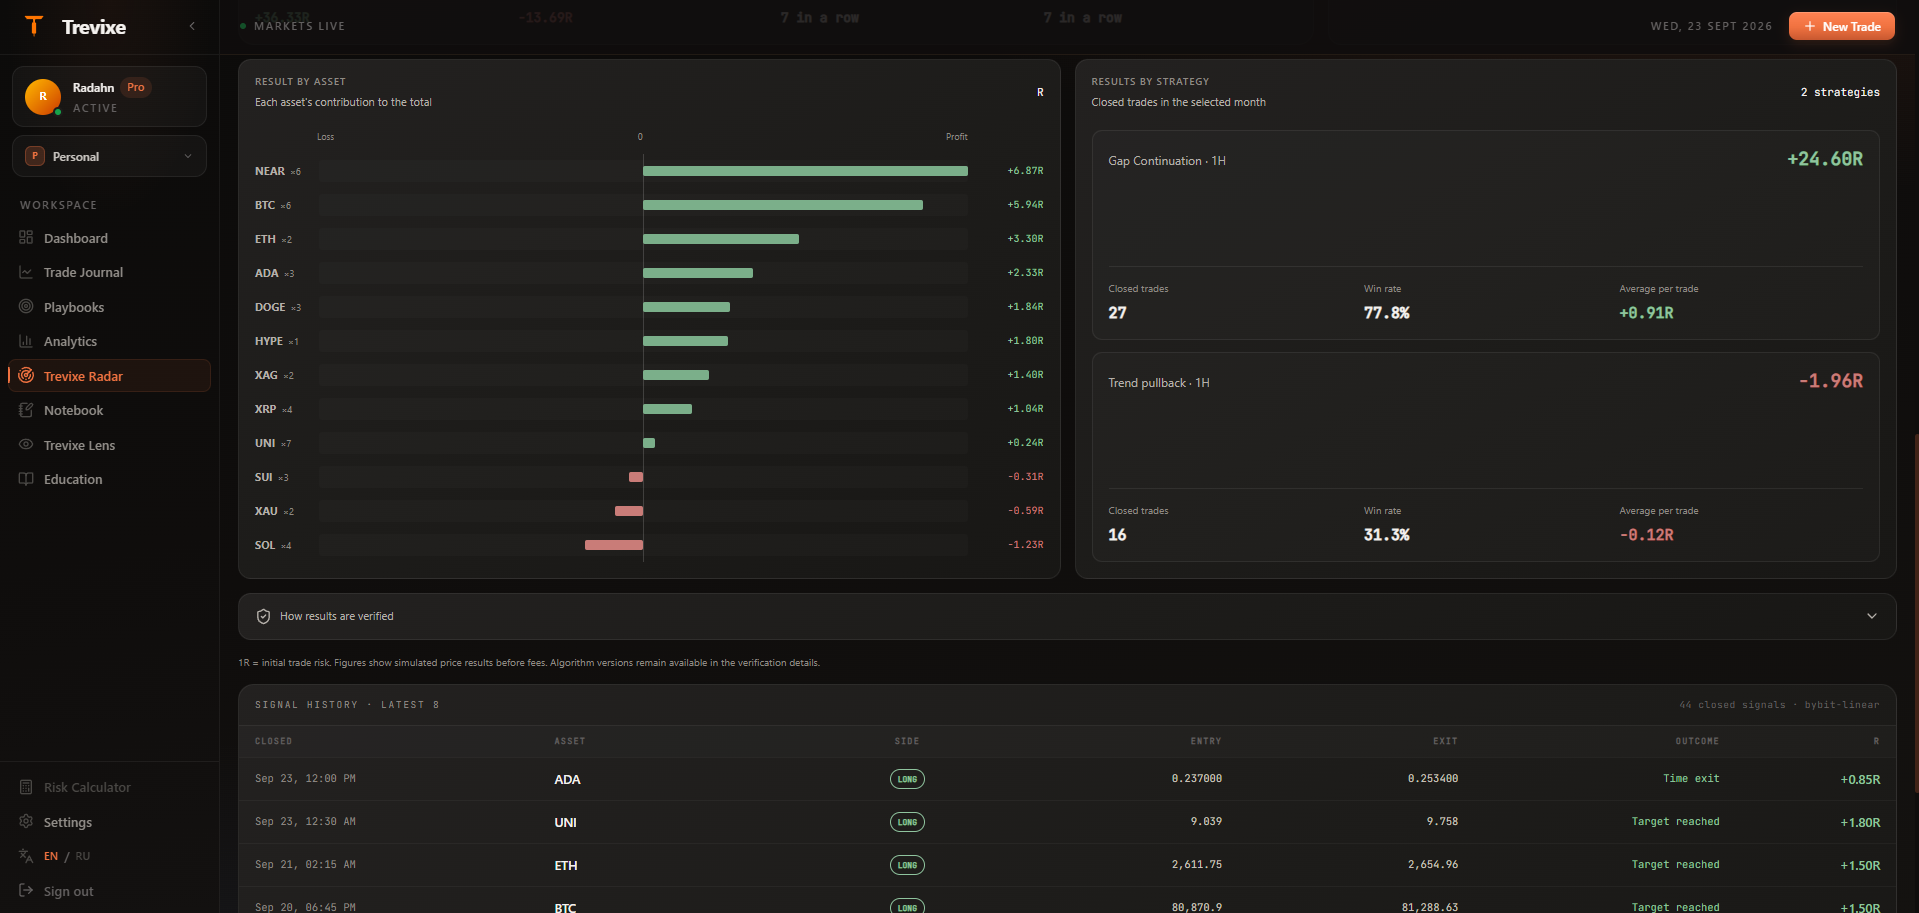
Task: Click the -0.31R value for SUI
Action: (x=1025, y=477)
